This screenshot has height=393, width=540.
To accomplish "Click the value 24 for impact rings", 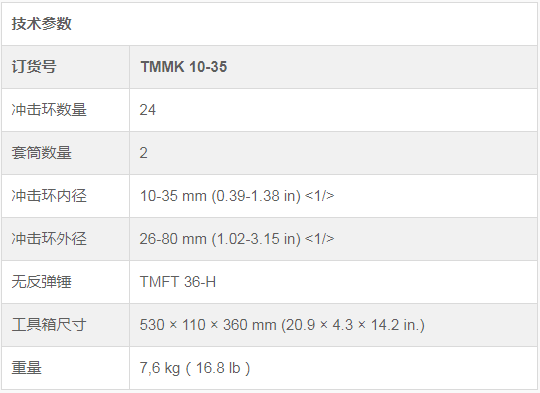I will (x=147, y=110).
